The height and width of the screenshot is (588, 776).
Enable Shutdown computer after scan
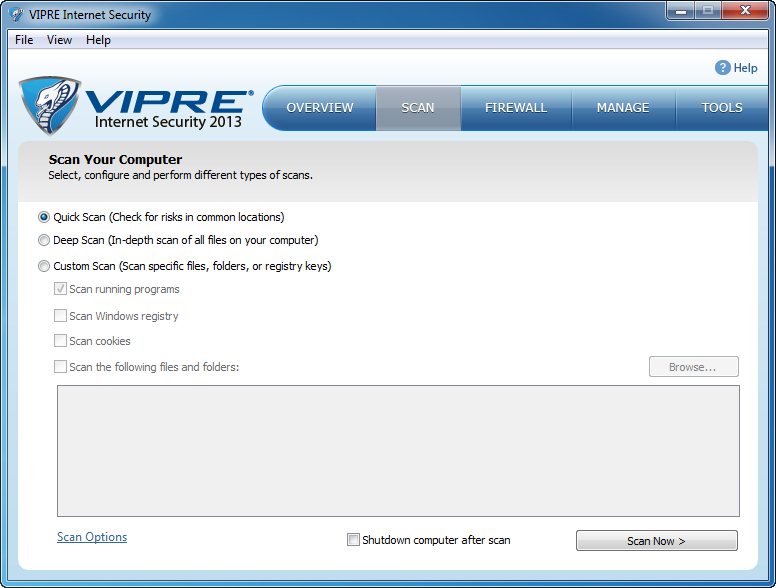[353, 539]
